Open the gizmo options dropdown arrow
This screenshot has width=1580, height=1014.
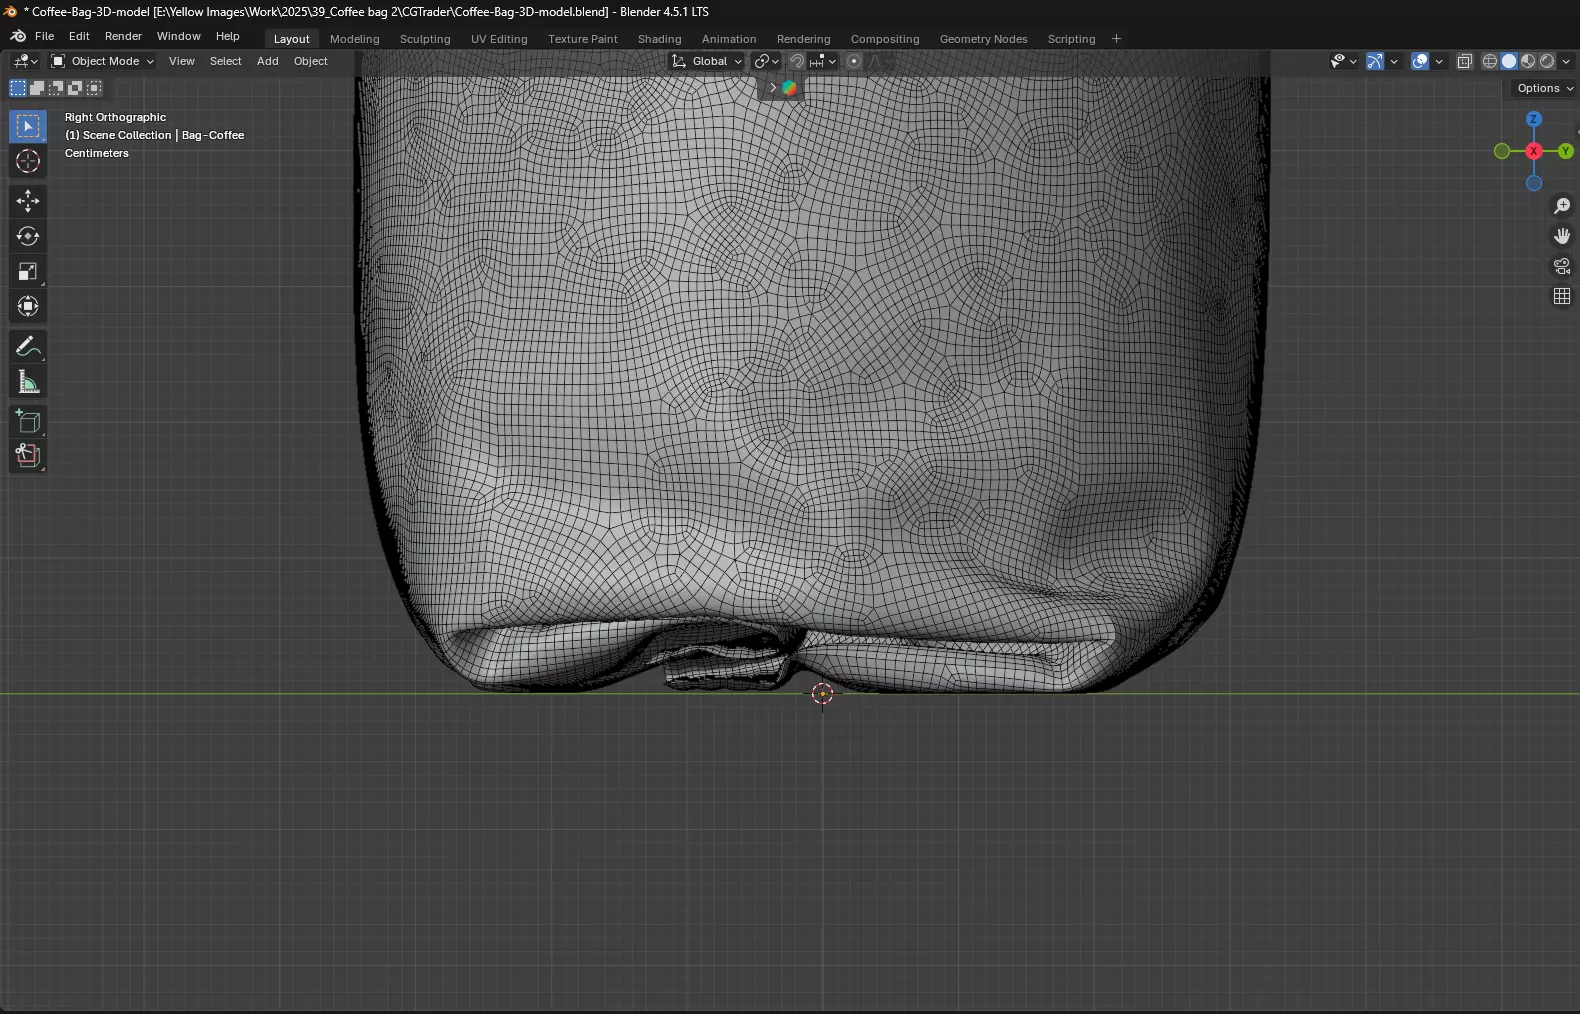click(x=1394, y=61)
